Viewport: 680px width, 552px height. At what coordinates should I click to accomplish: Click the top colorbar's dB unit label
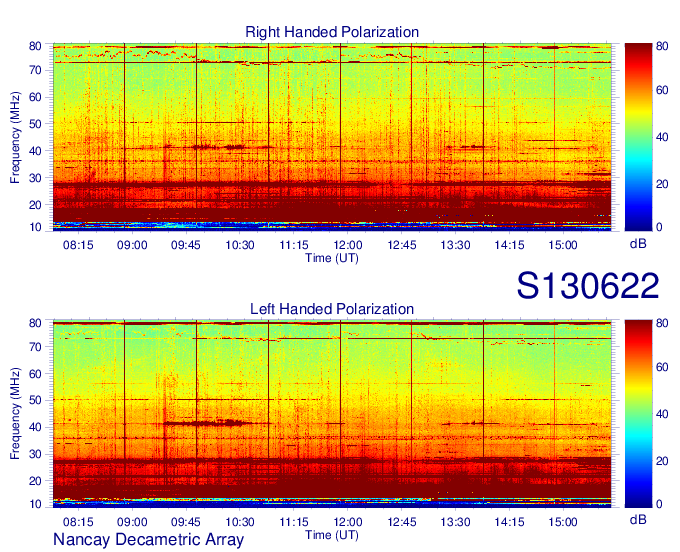click(638, 244)
